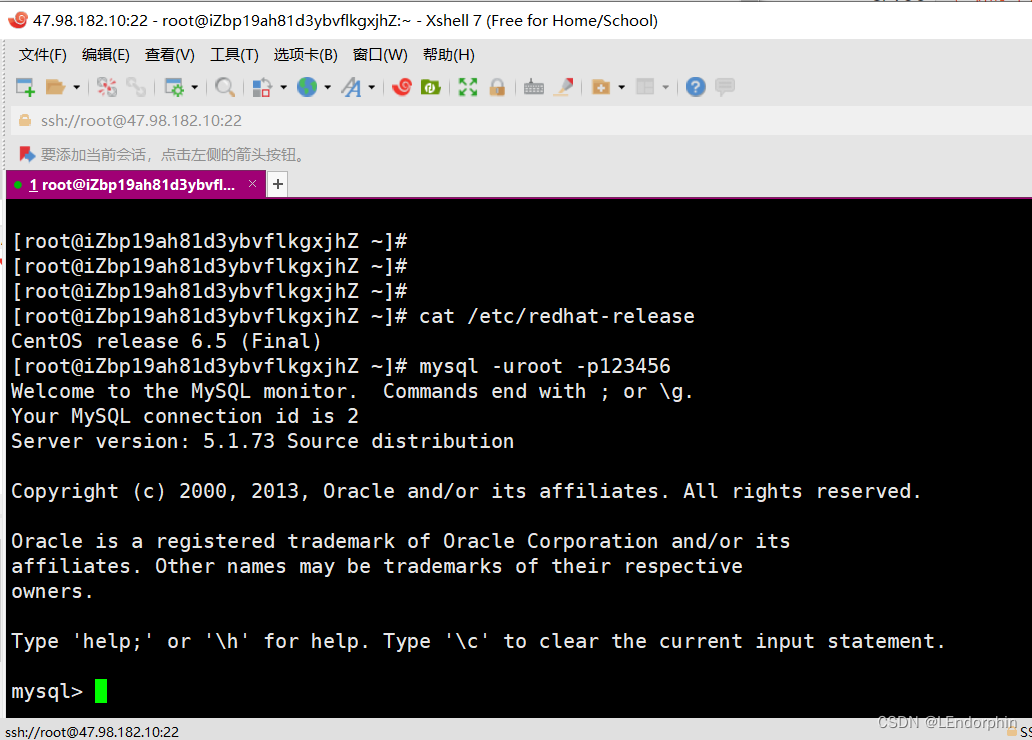The height and width of the screenshot is (740, 1032).
Task: Click the Font icon
Action: (351, 87)
